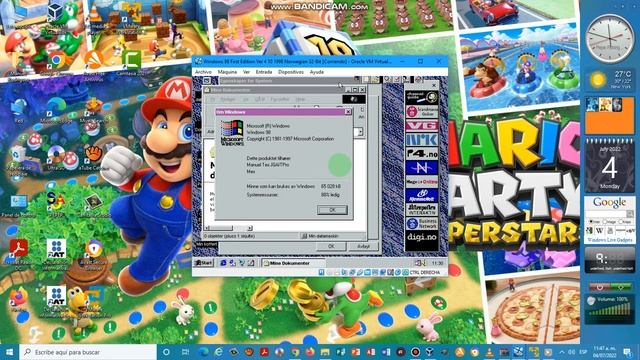
Task: Open the Aftenposten Interaktiv channel
Action: (422, 209)
